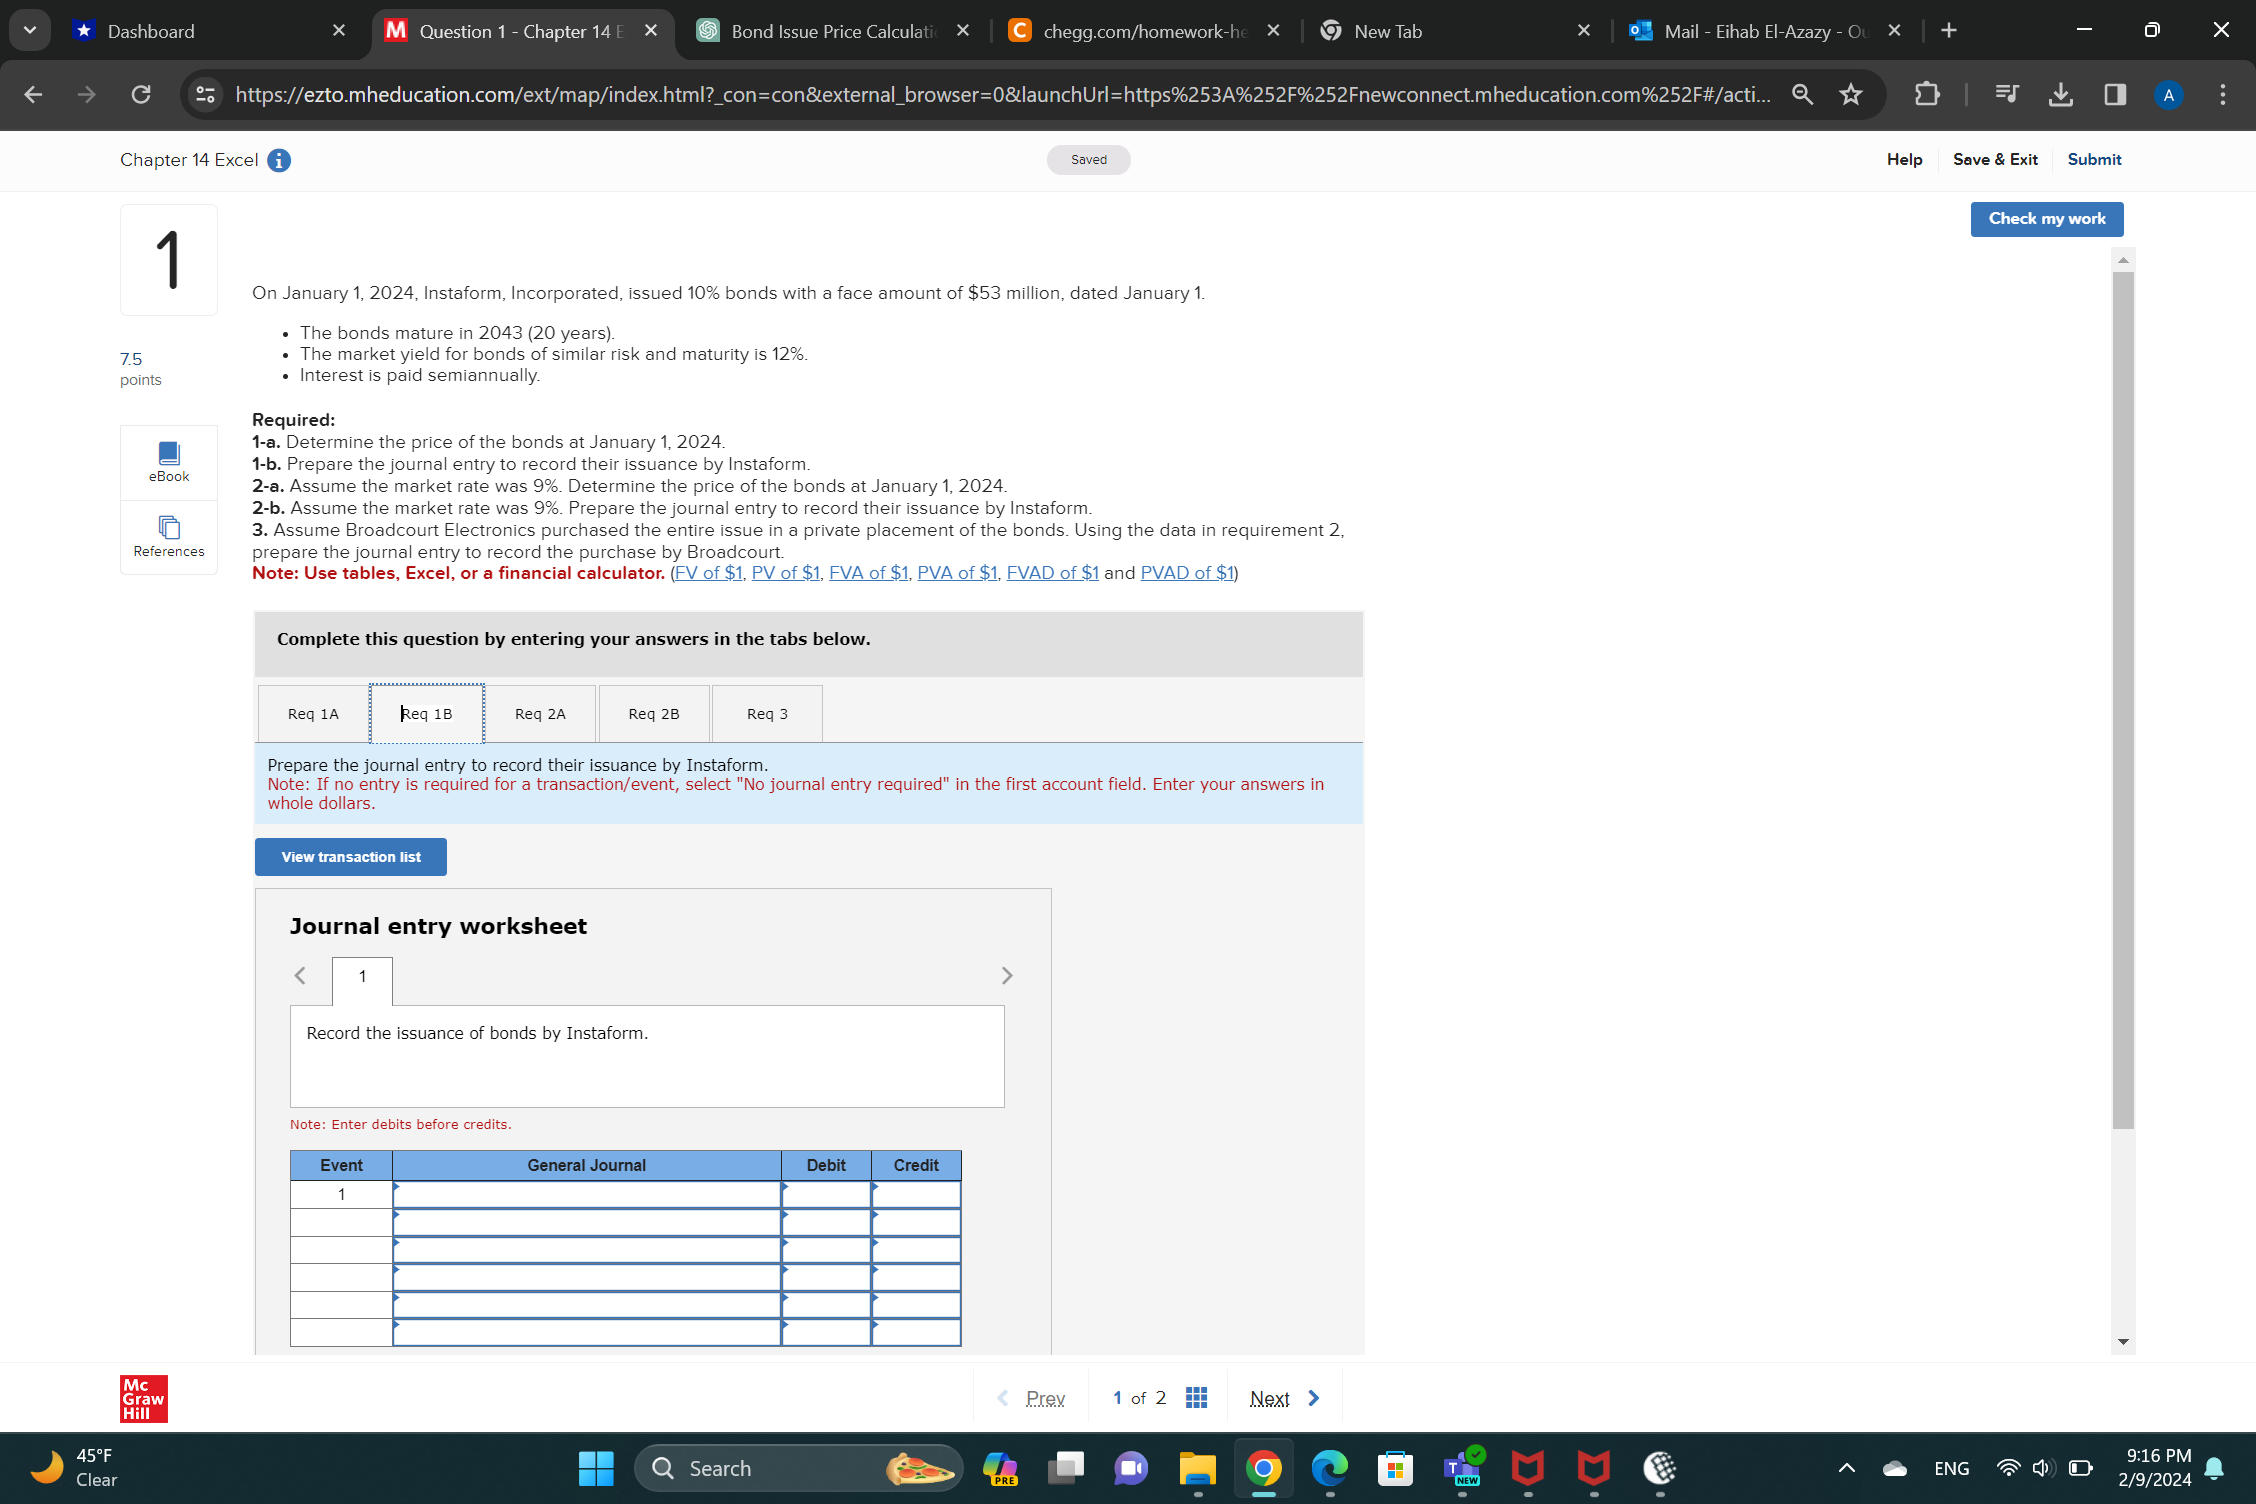Open File Explorer from the taskbar
Screen dimensions: 2256x1504
tap(1197, 1468)
